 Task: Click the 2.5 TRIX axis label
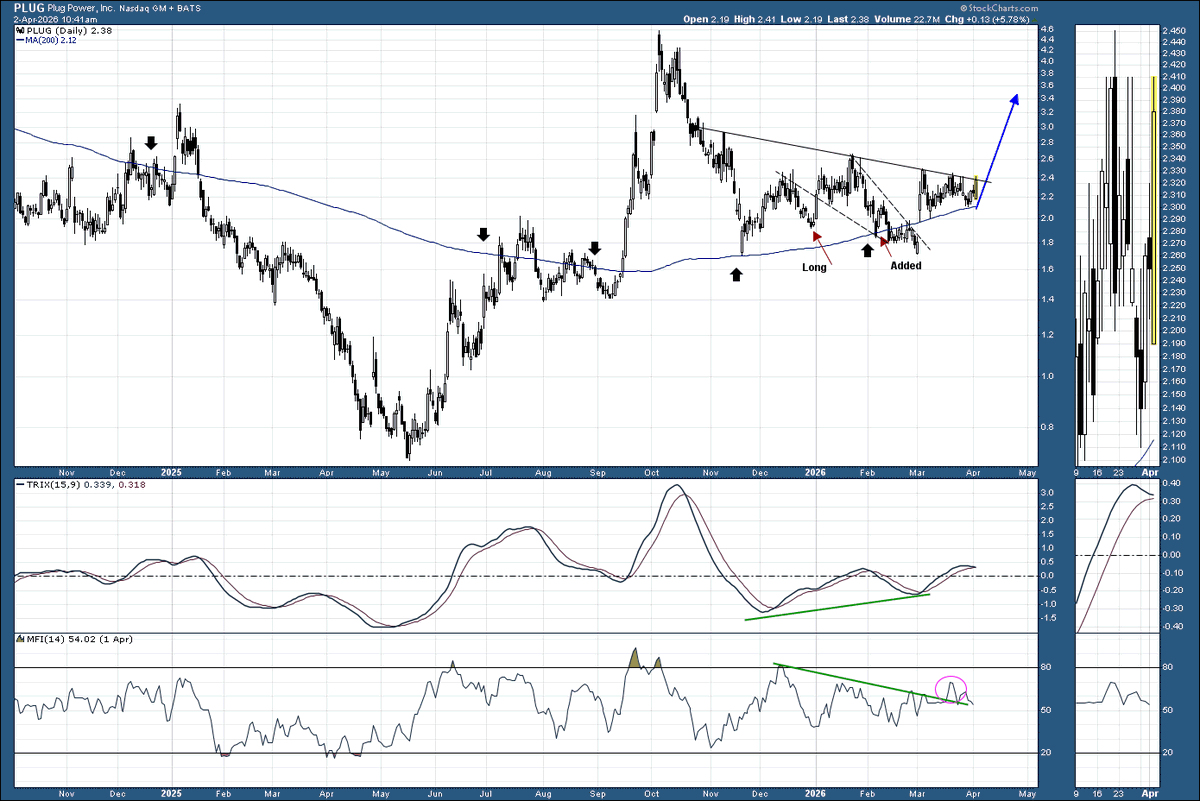pyautogui.click(x=1048, y=507)
